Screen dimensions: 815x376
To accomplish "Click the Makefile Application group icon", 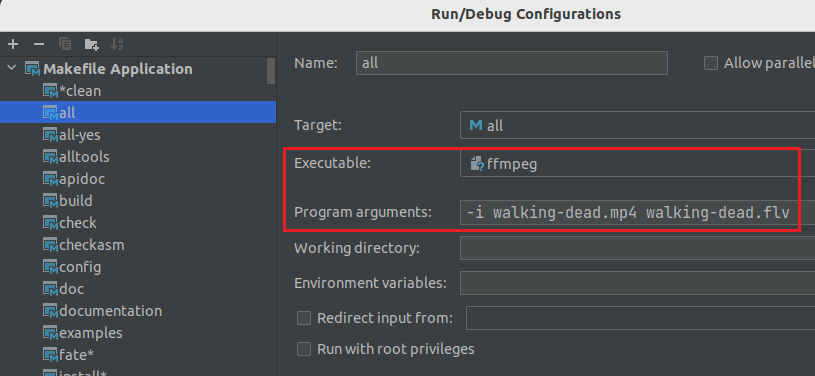I will [x=33, y=69].
